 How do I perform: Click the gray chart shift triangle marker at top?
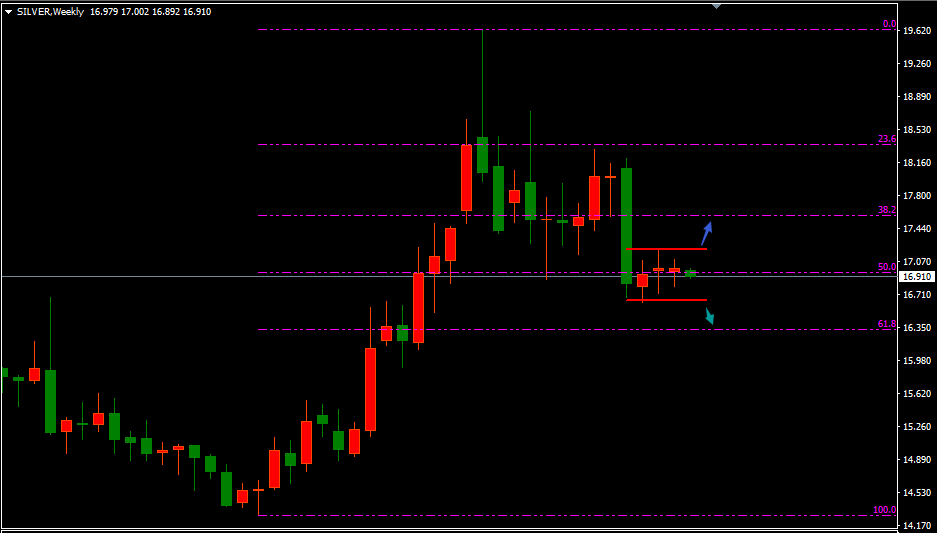[716, 5]
